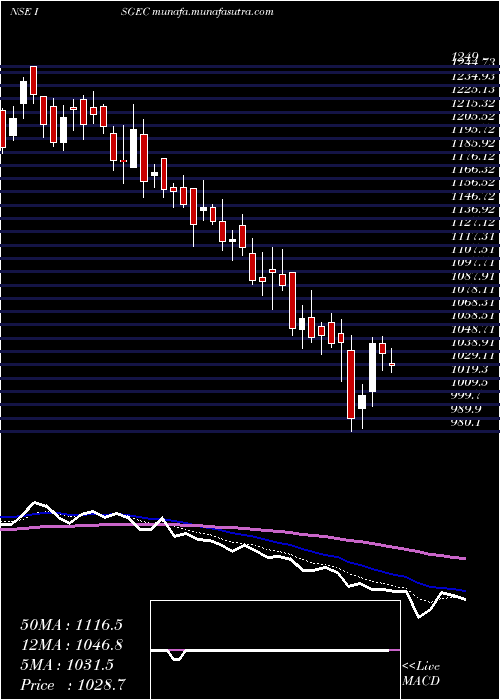Pick the 1185.92 price axis value
The image size is (500, 700).
point(473,143)
